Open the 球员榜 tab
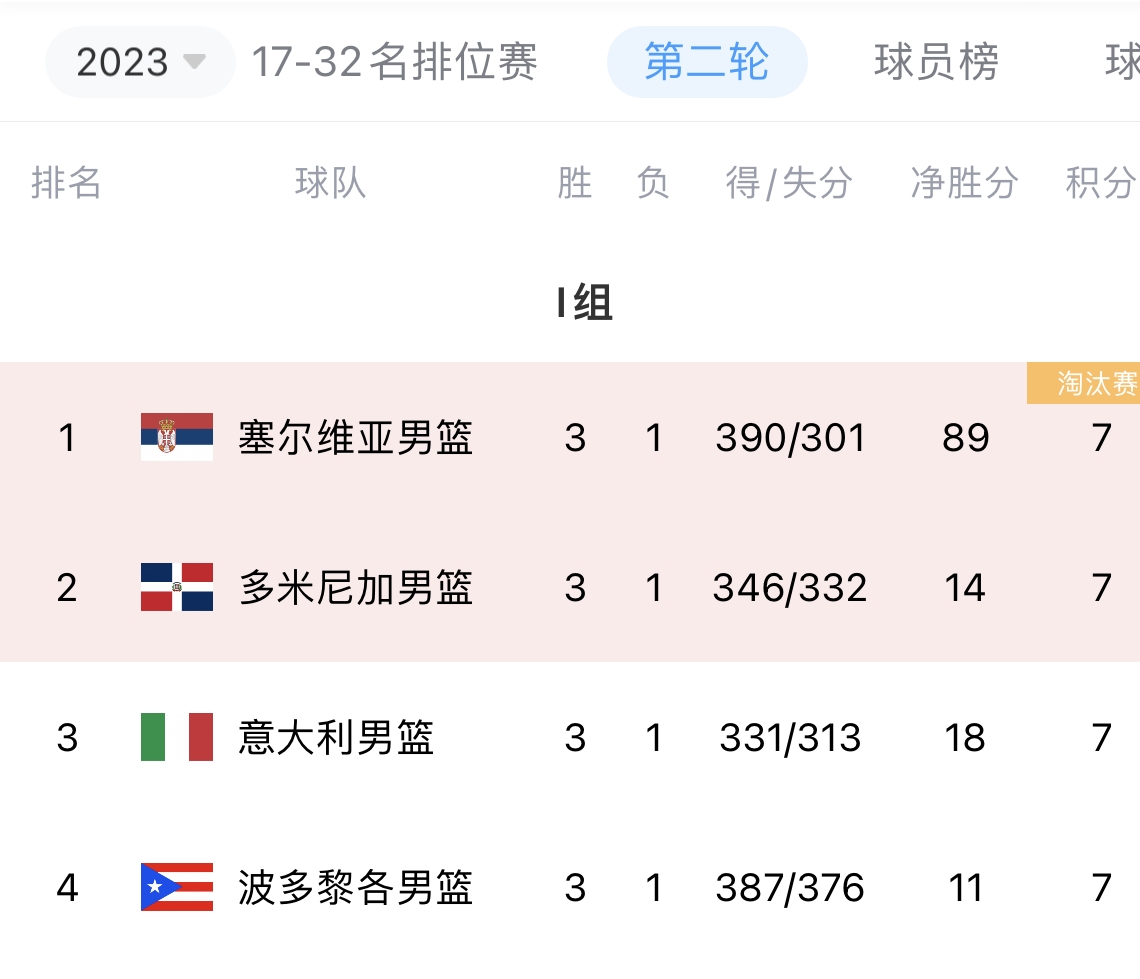Viewport: 1140px width, 979px height. point(936,62)
